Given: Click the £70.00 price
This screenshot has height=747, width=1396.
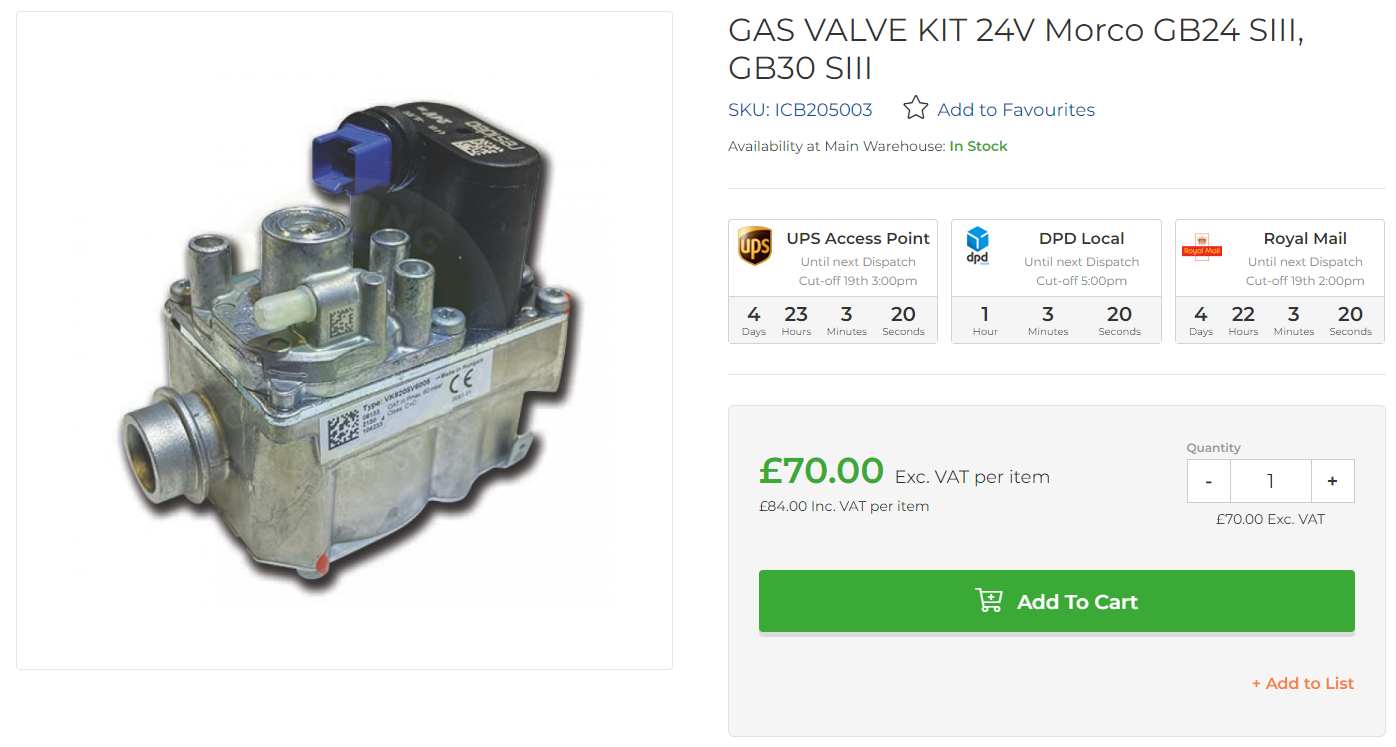Looking at the screenshot, I should (821, 470).
